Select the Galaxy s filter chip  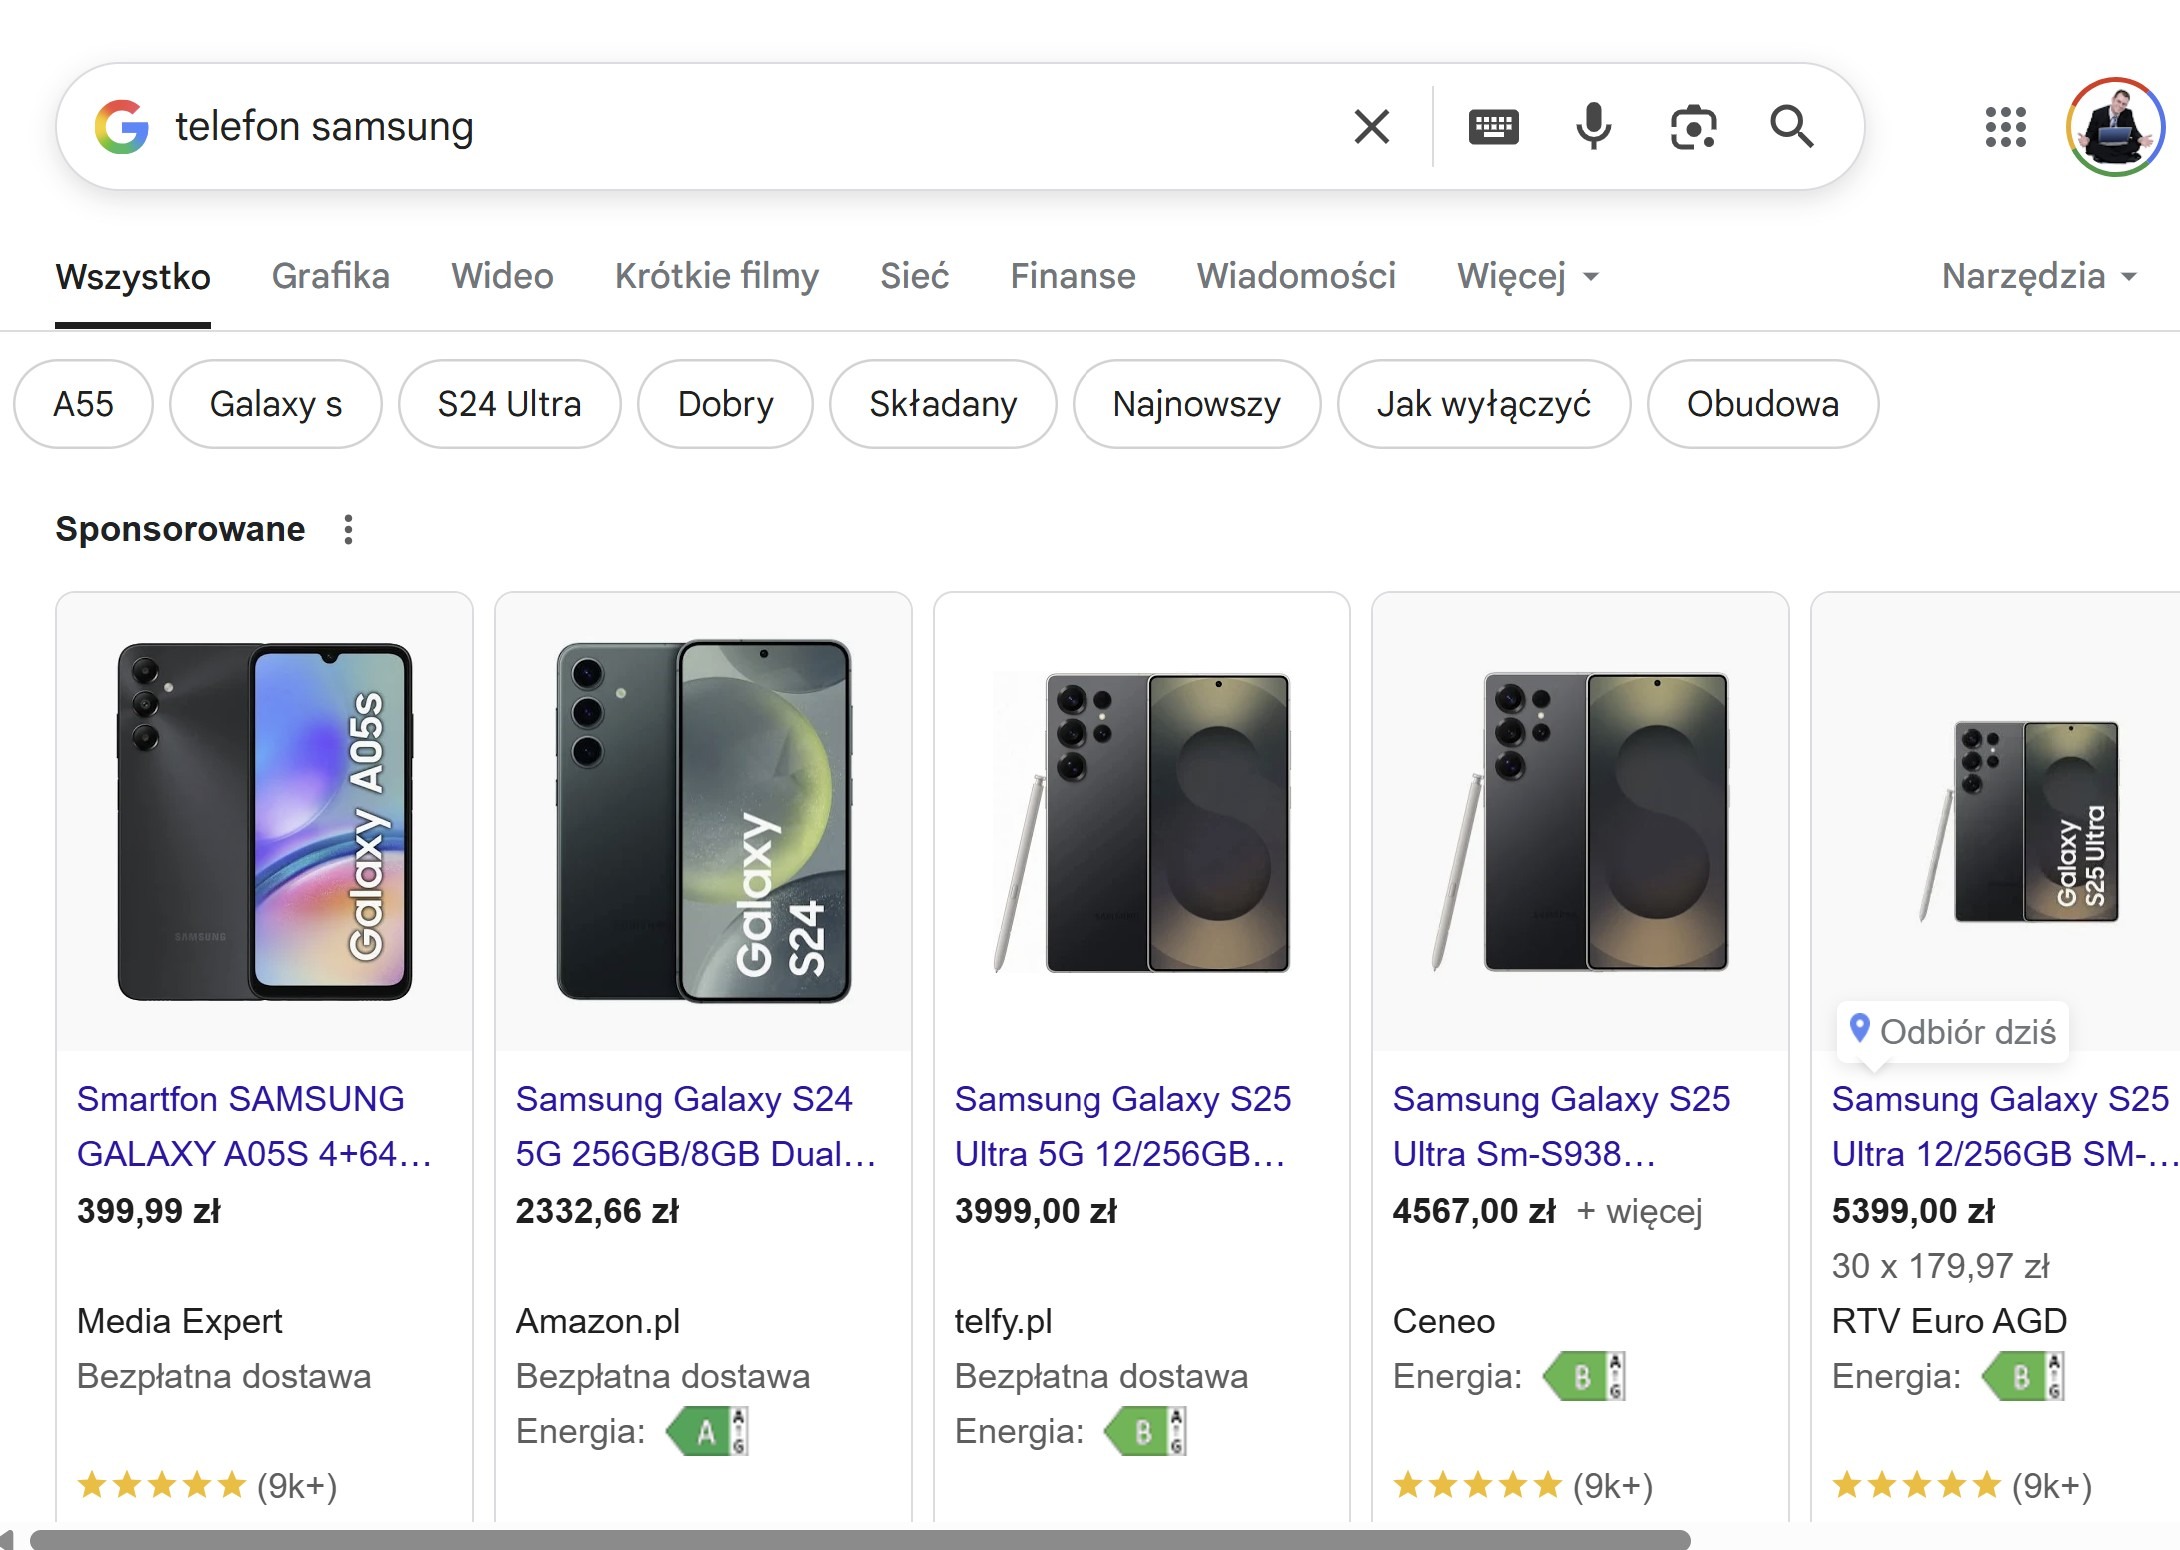pyautogui.click(x=276, y=404)
